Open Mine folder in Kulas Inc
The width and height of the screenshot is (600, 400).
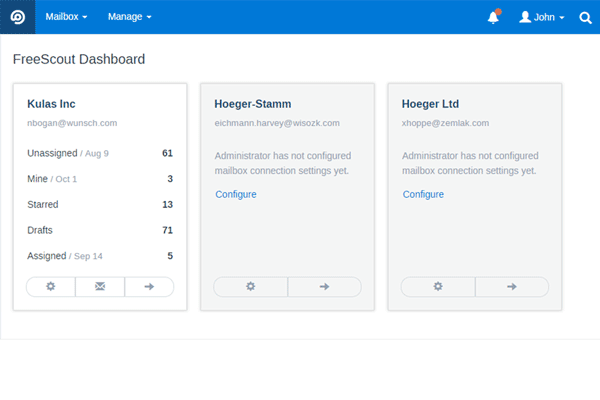(100, 179)
